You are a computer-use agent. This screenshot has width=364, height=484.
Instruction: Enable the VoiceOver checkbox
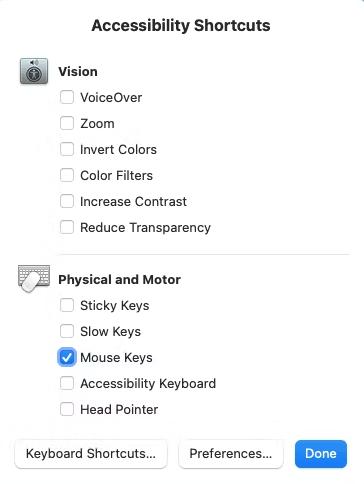point(67,97)
